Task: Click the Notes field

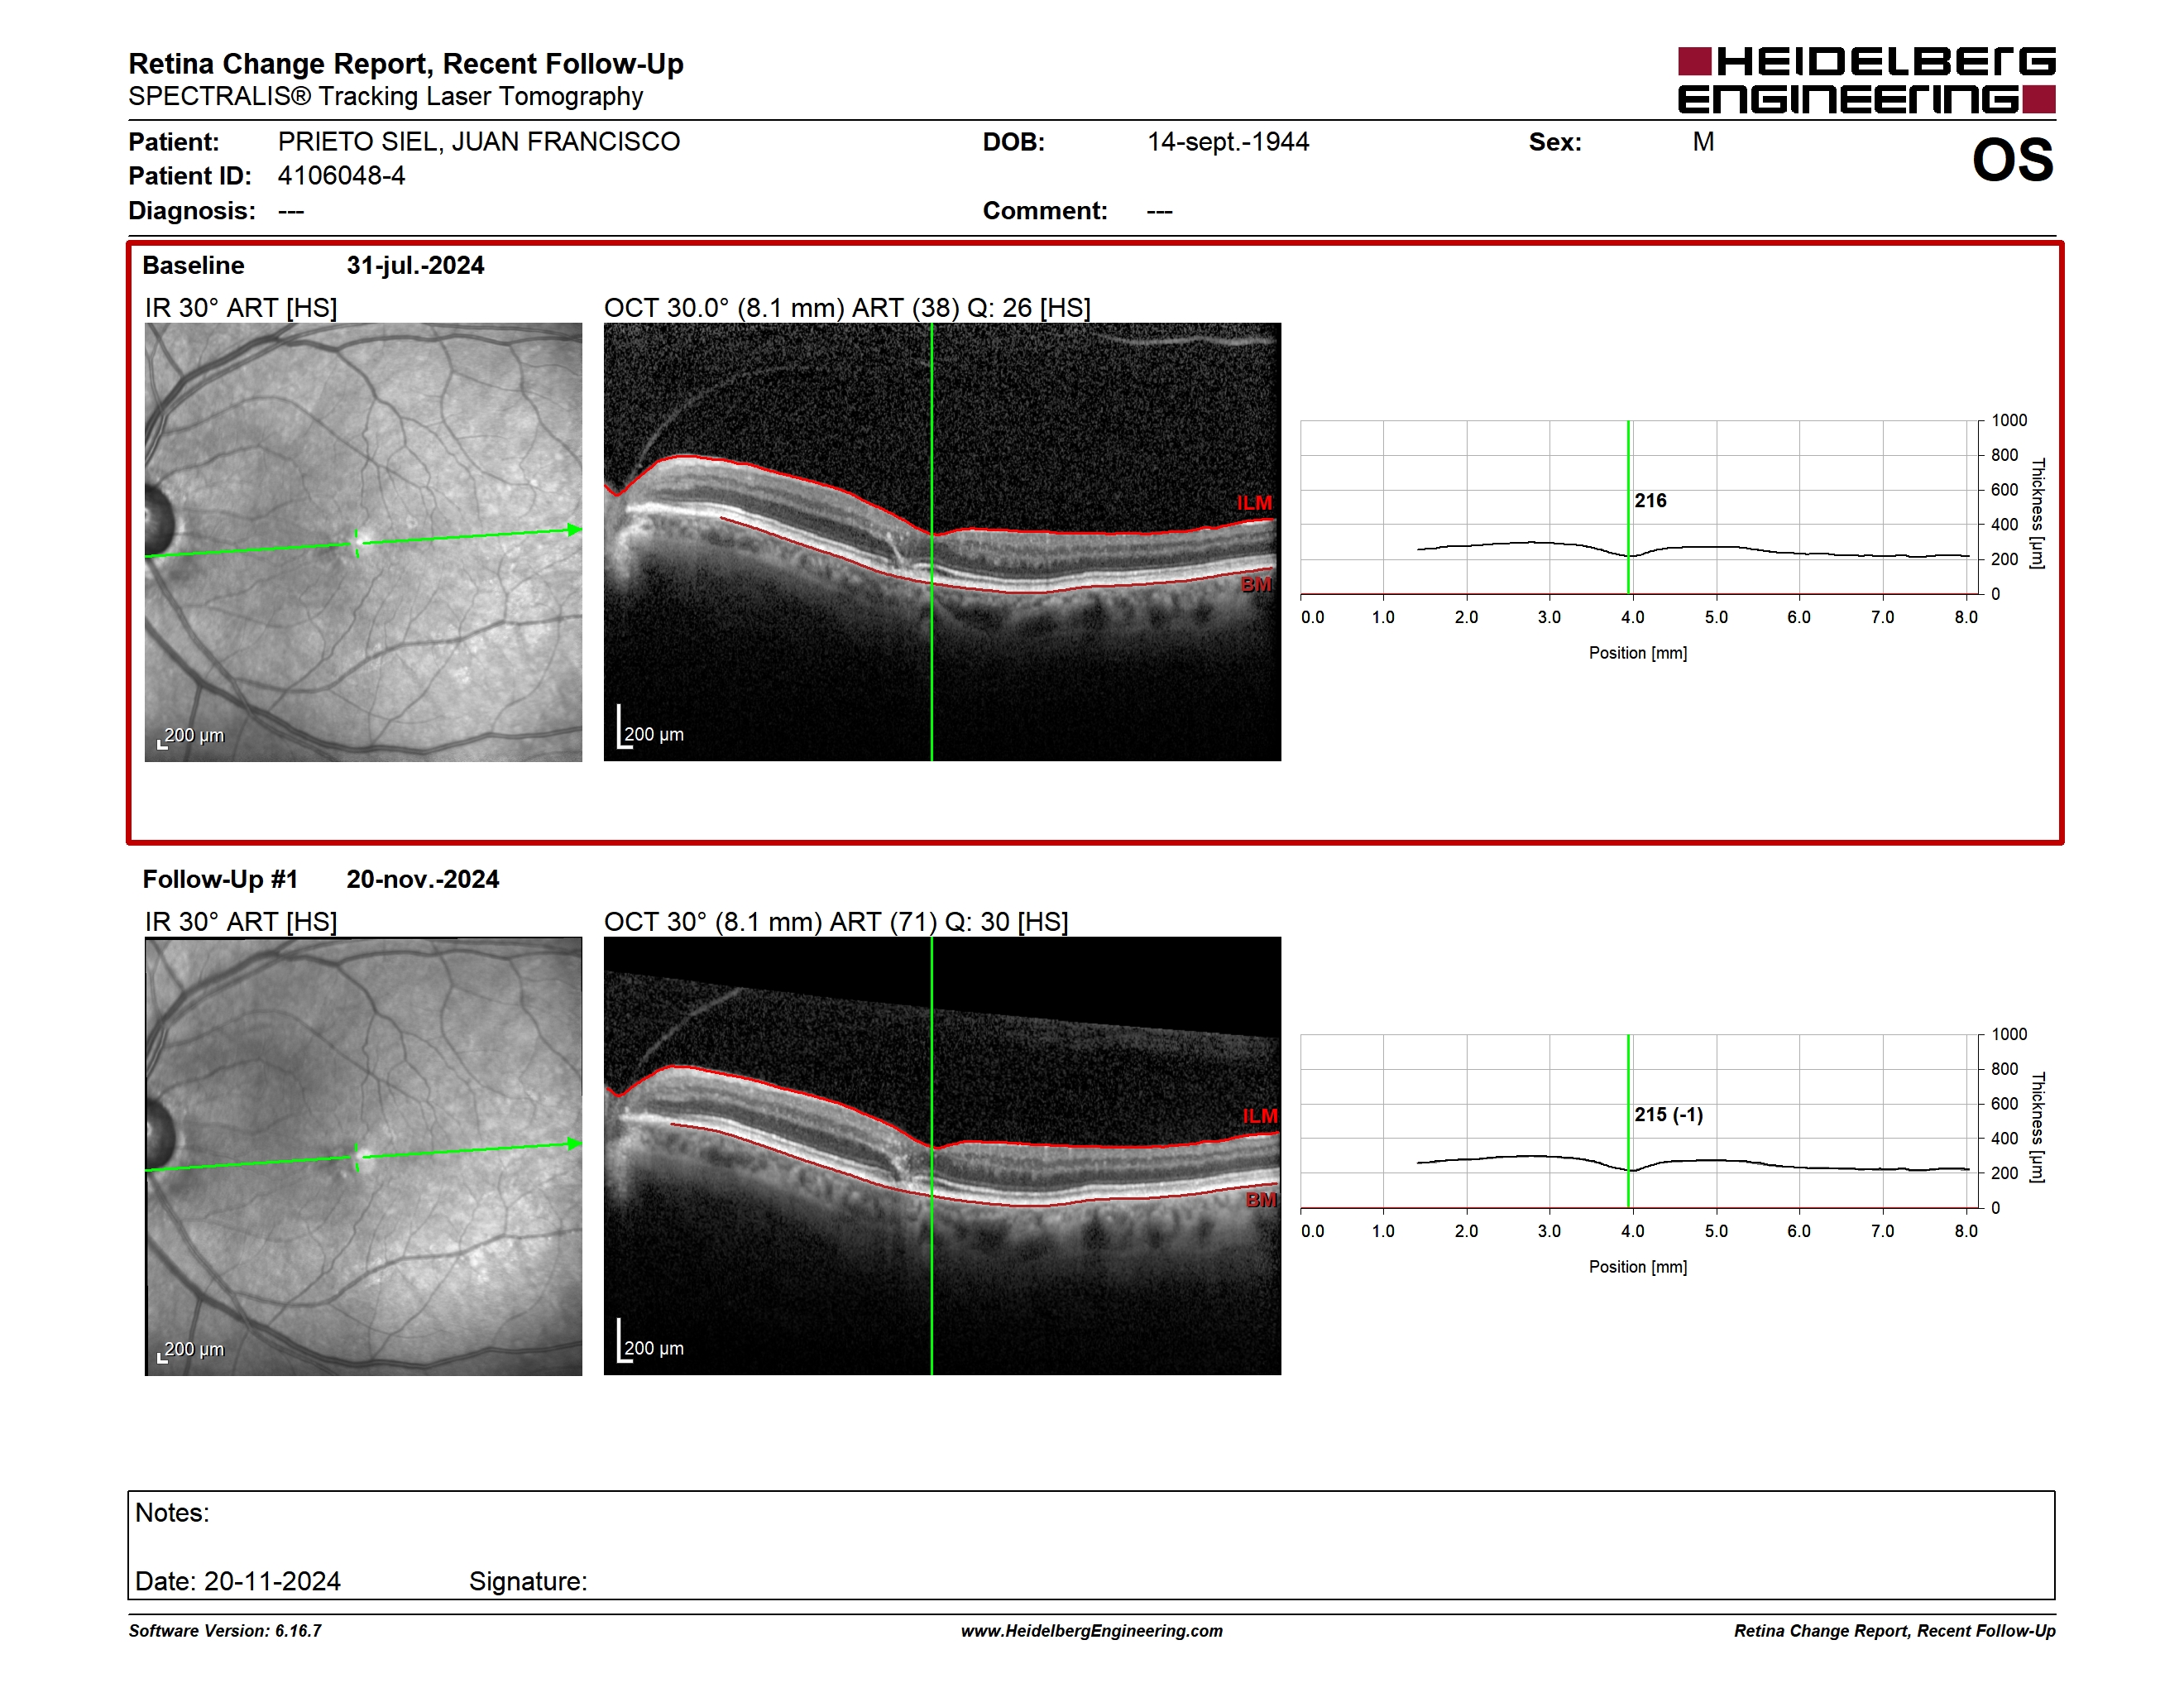Action: point(1091,1546)
